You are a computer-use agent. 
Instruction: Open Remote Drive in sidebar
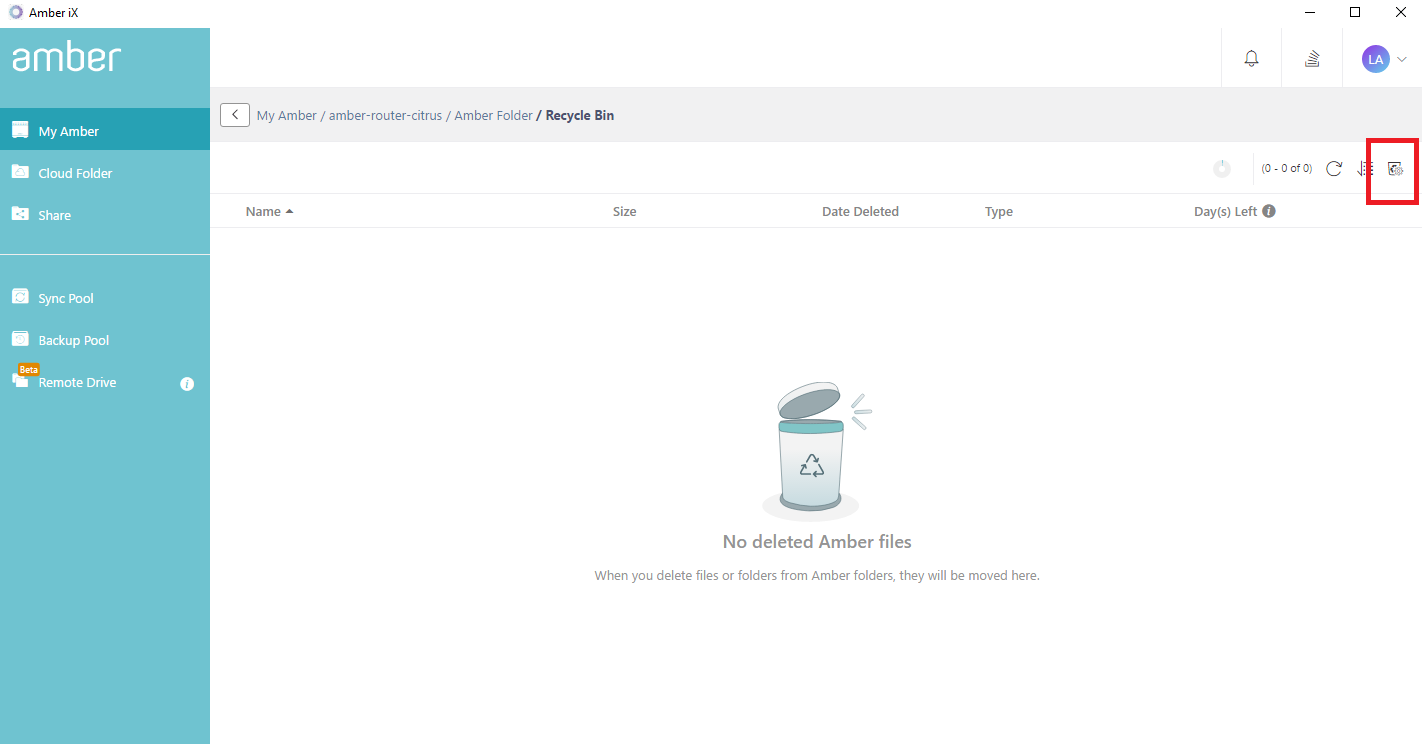click(105, 381)
